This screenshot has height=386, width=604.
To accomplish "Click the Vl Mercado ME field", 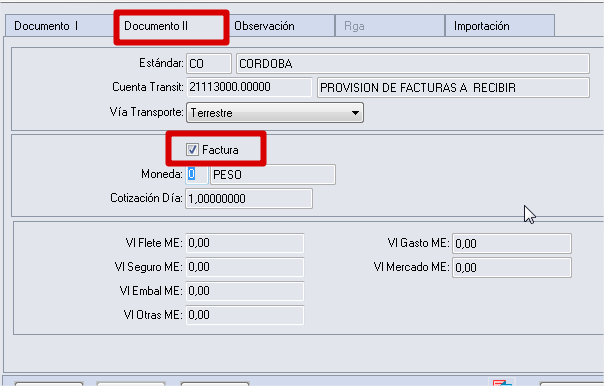I will tap(512, 267).
